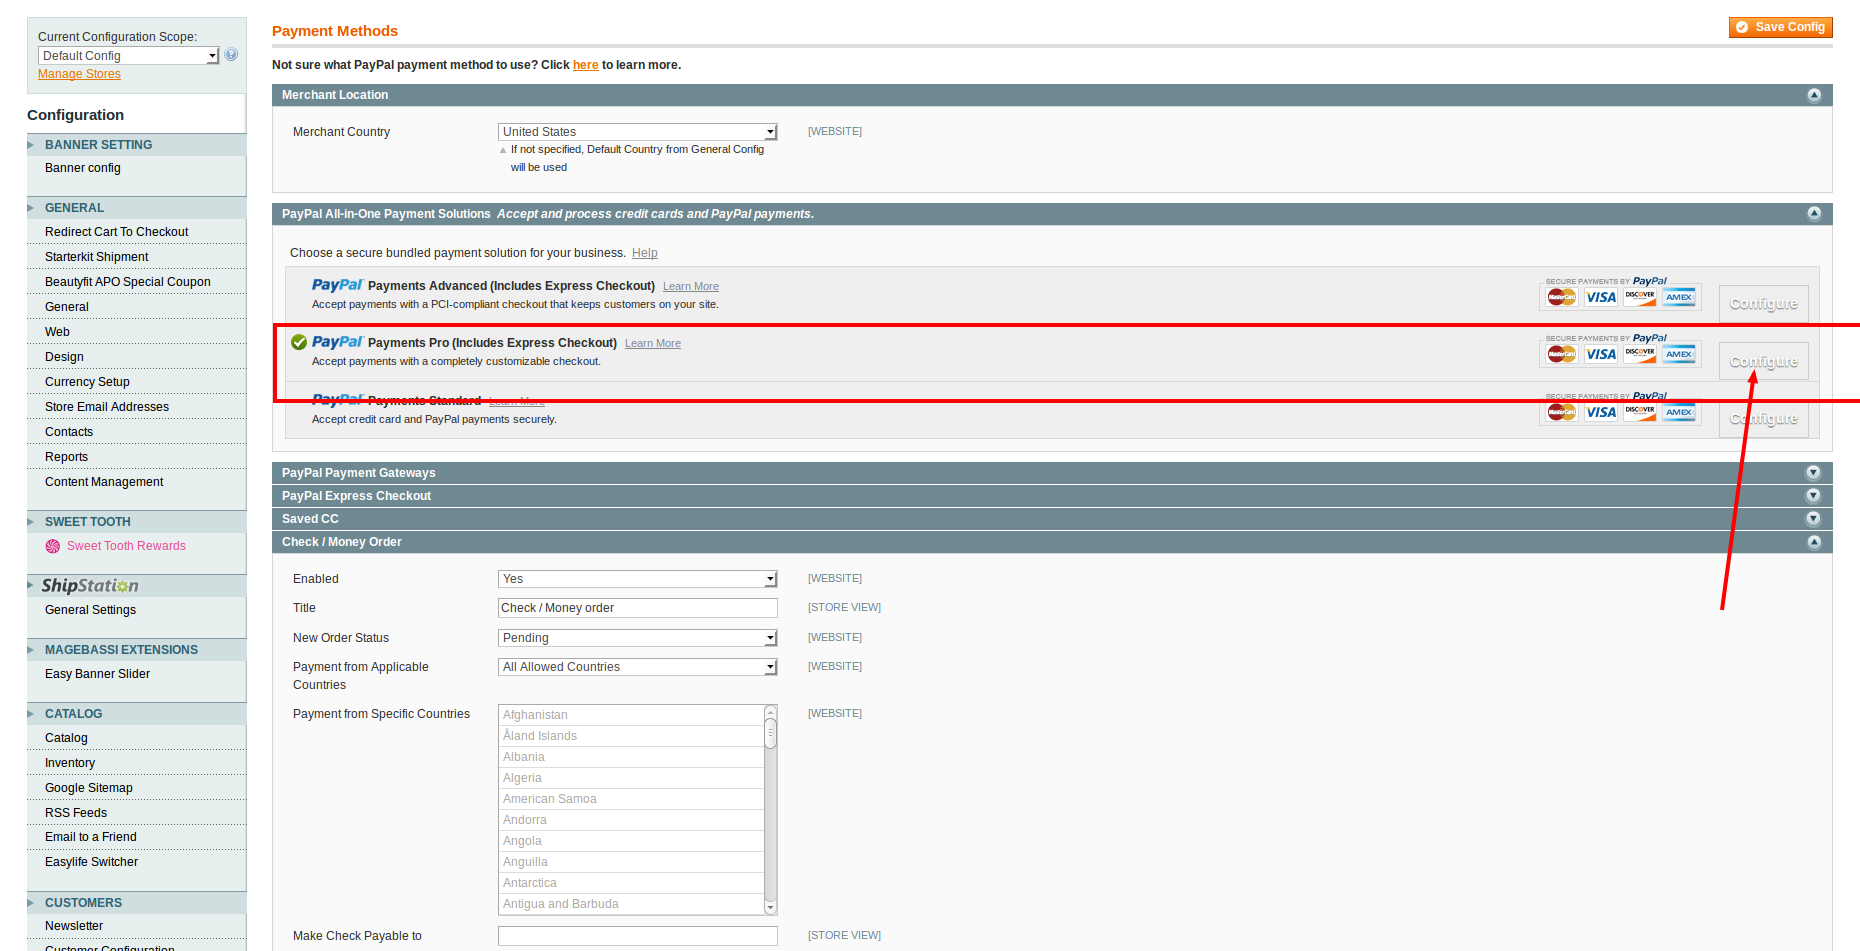Select Afghanistan in the country list
Screen dimensions: 1860x951
(x=631, y=715)
